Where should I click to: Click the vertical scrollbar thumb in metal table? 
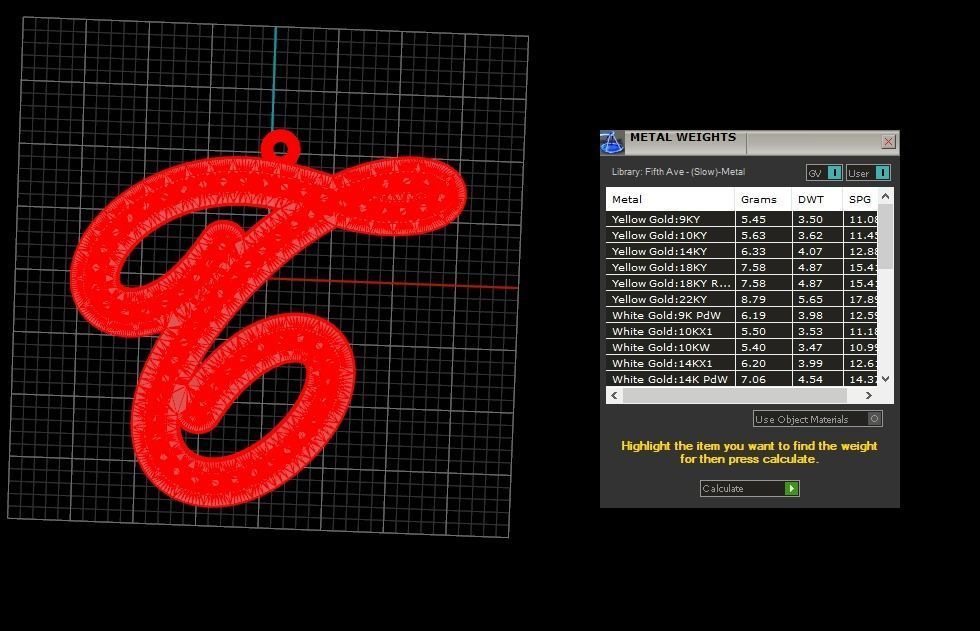click(x=885, y=236)
